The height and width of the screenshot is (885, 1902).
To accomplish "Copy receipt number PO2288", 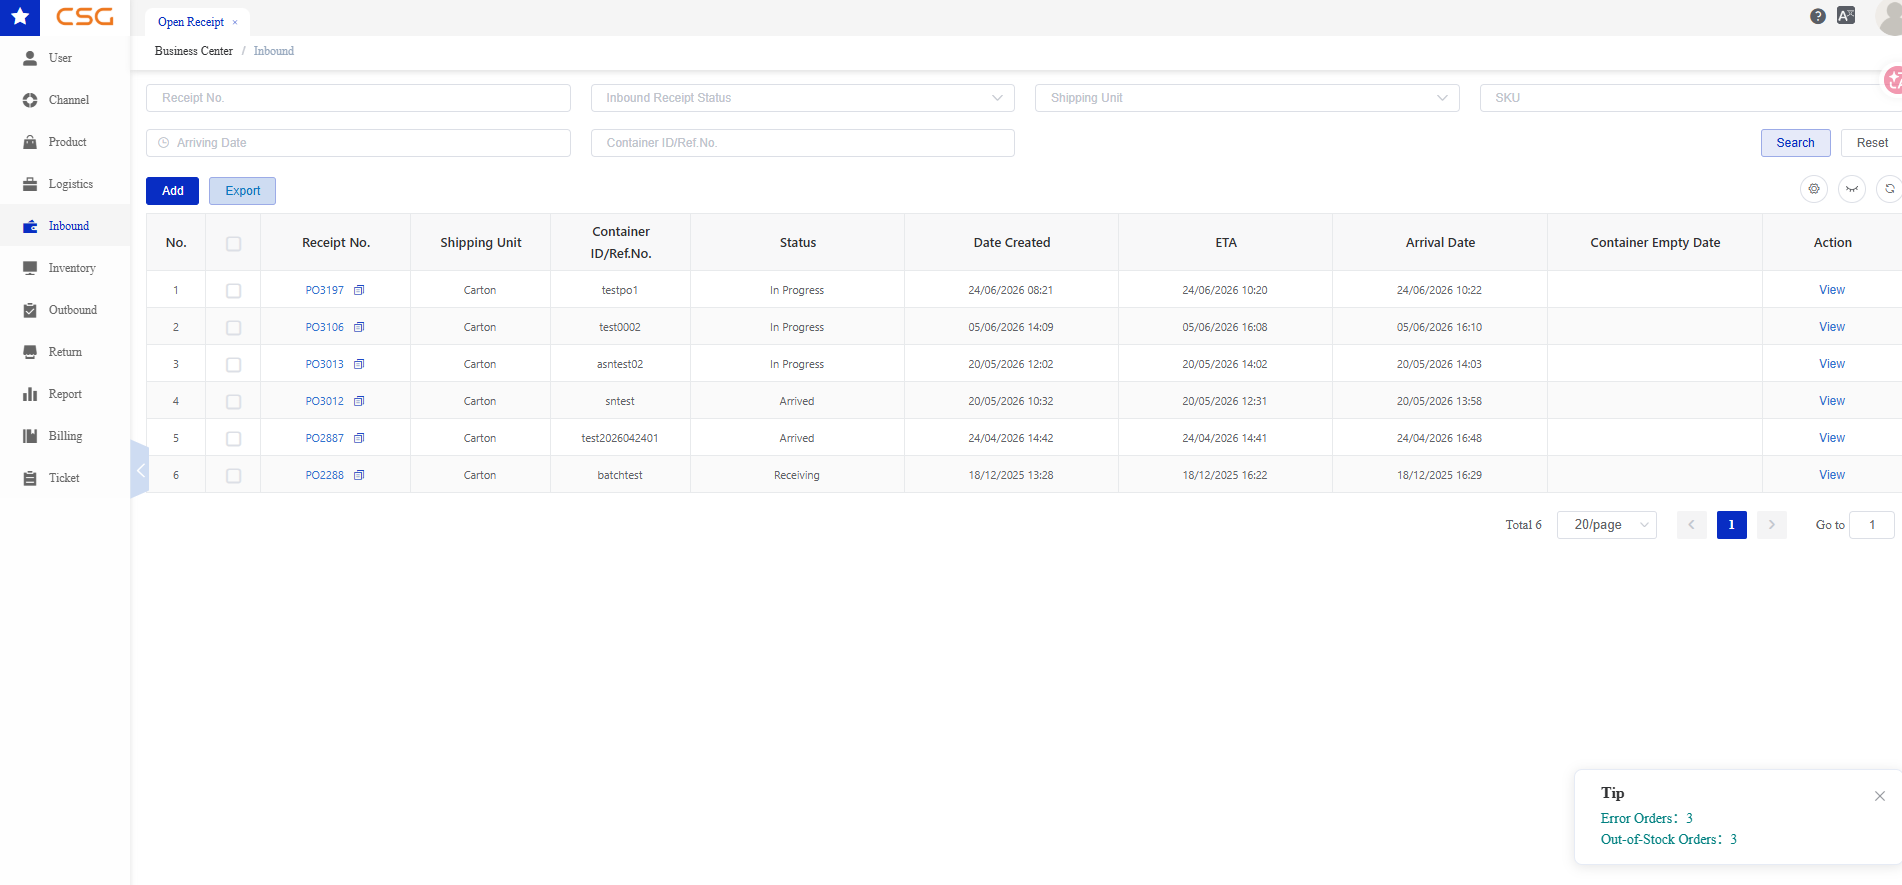I will [x=359, y=475].
